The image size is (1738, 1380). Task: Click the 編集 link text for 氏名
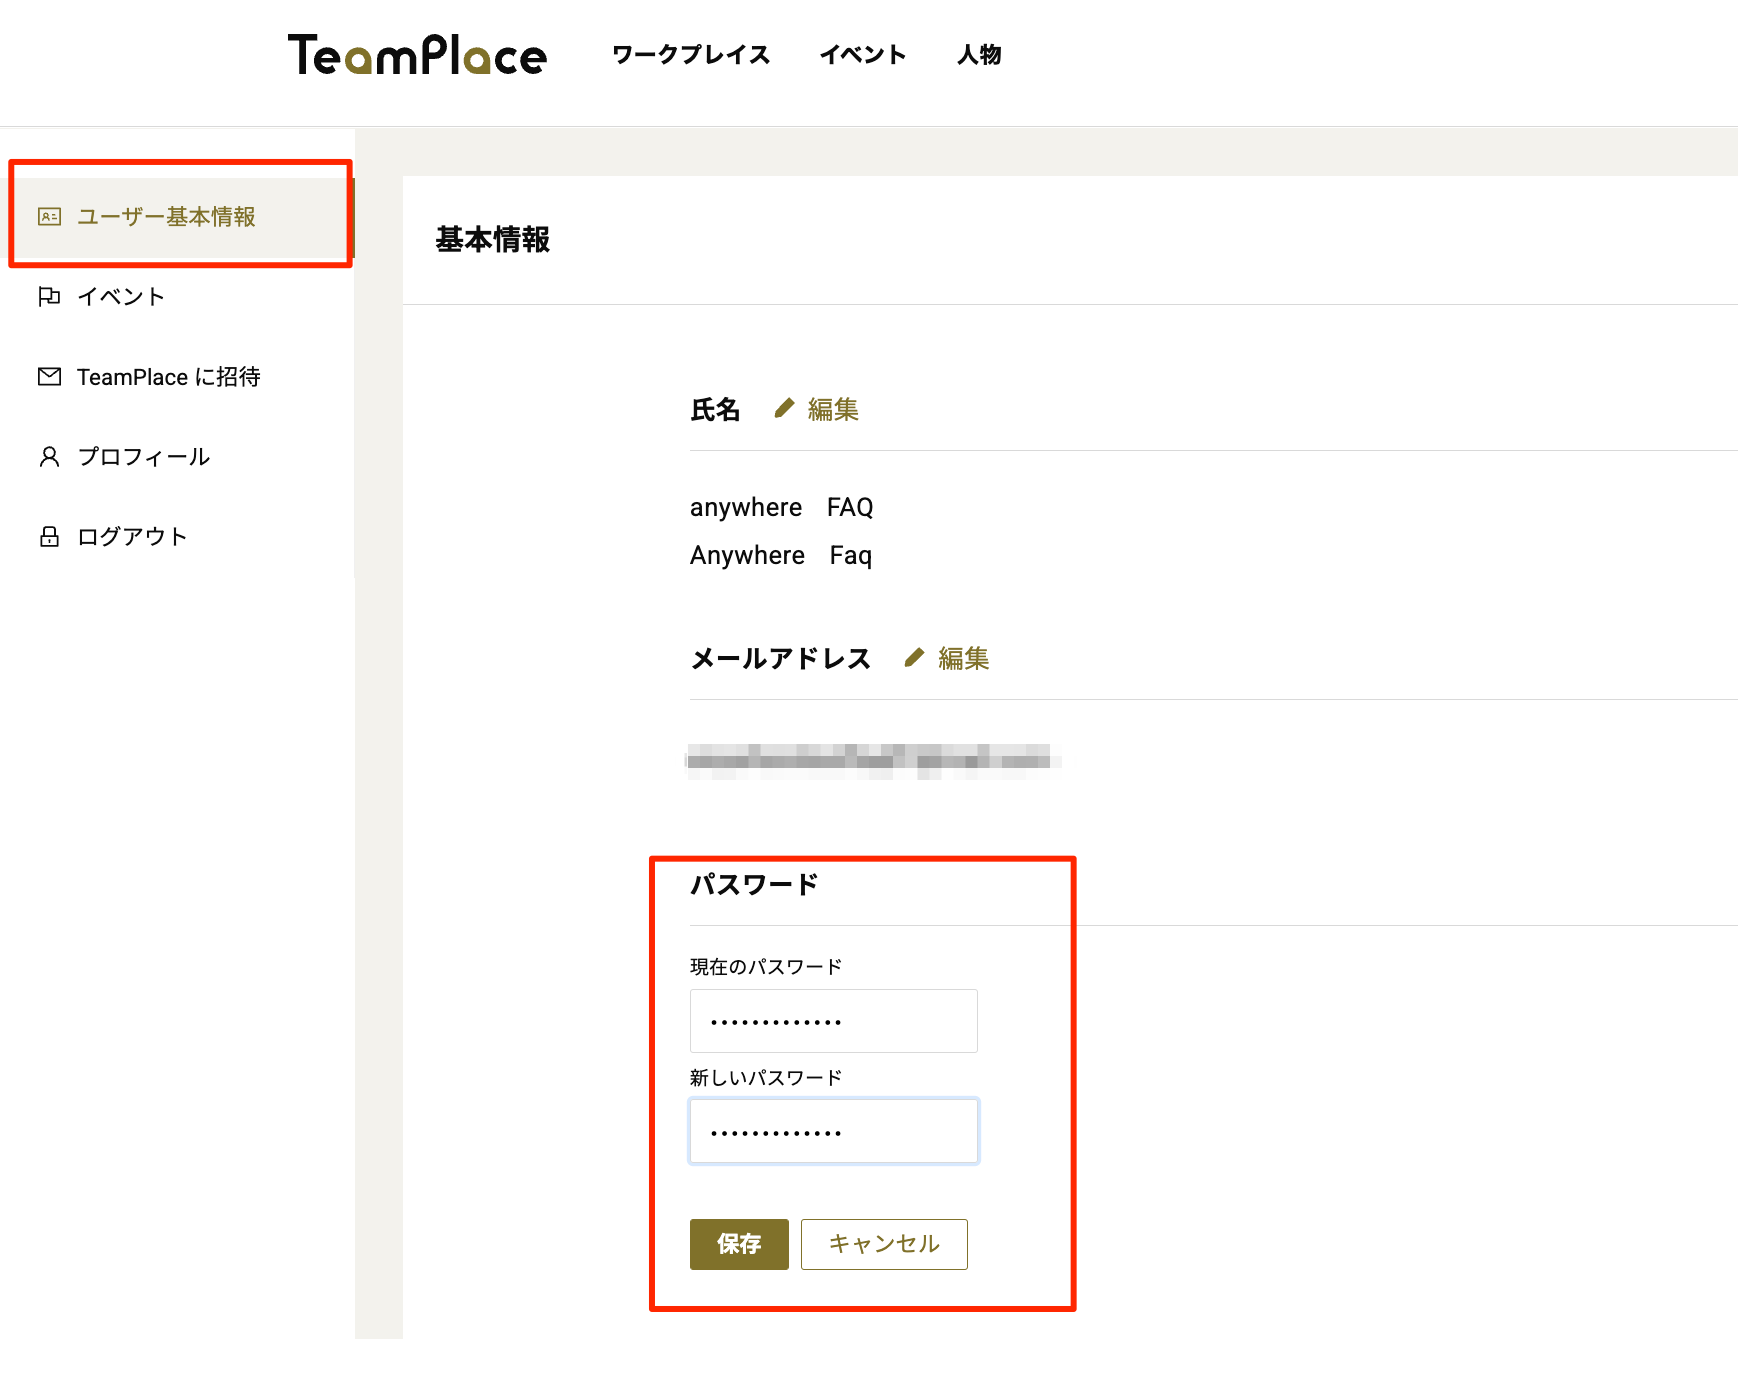[833, 410]
